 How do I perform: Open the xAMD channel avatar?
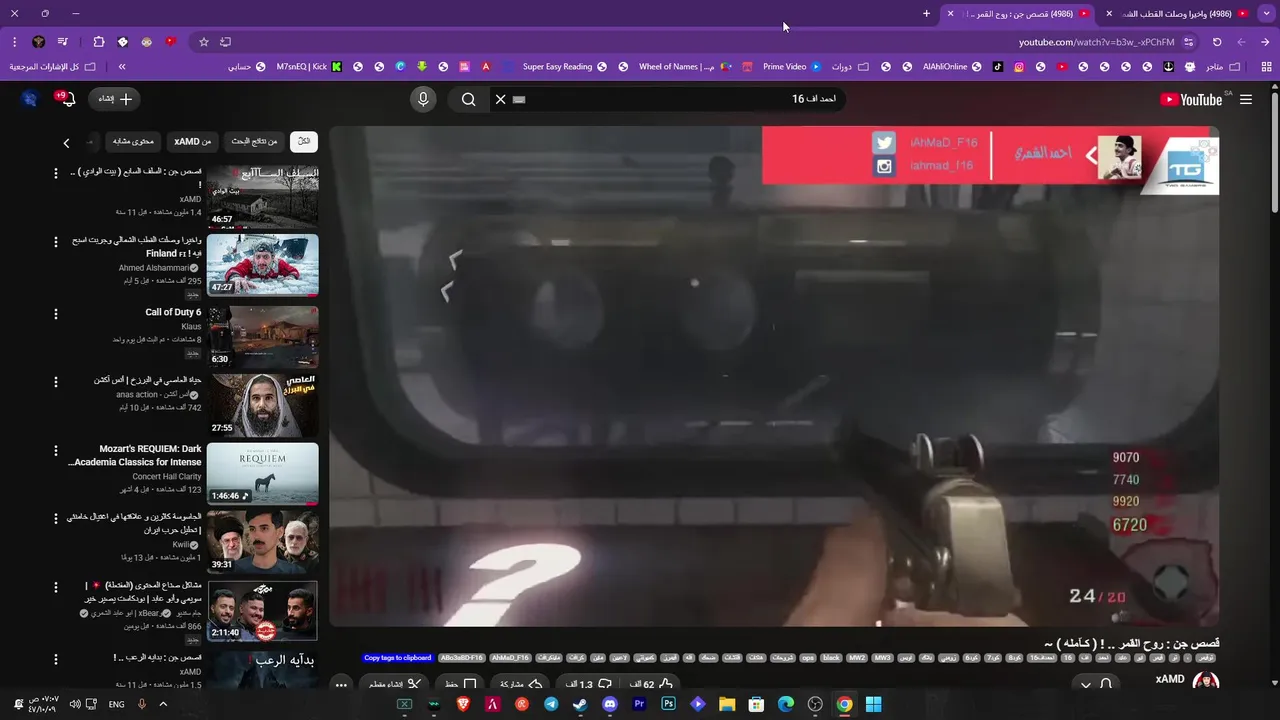tap(1205, 681)
